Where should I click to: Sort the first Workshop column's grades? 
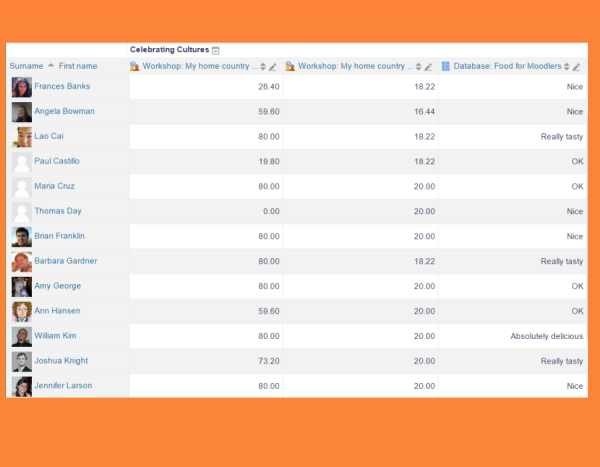pos(263,67)
